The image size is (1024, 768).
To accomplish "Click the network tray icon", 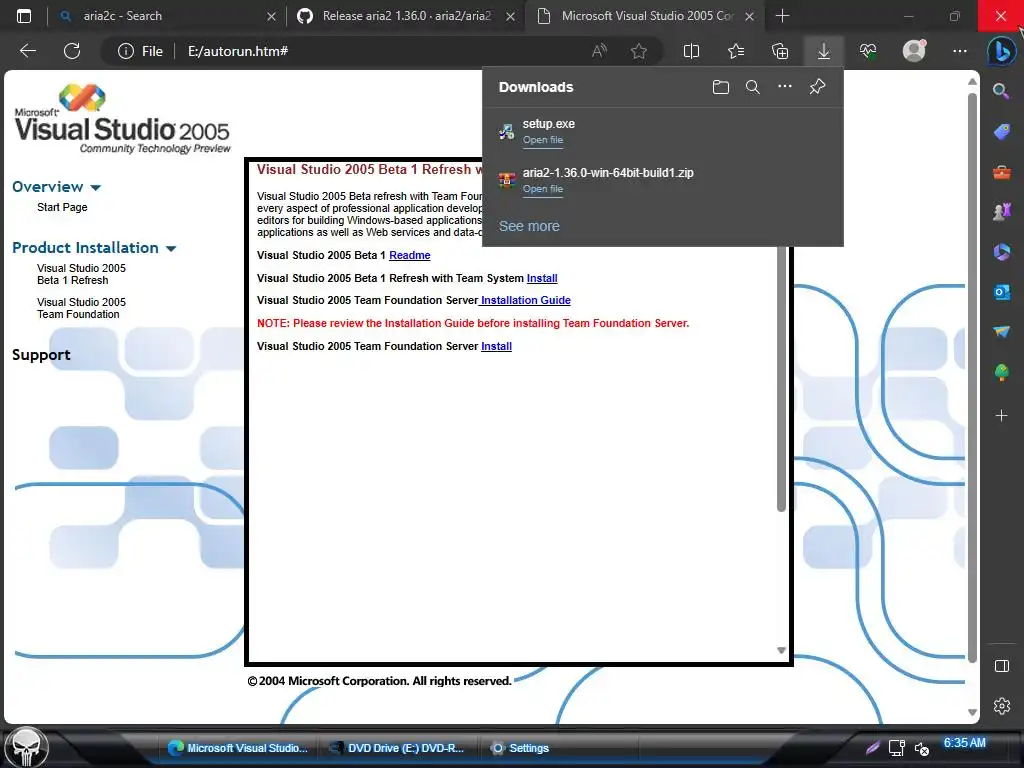I will pos(897,748).
